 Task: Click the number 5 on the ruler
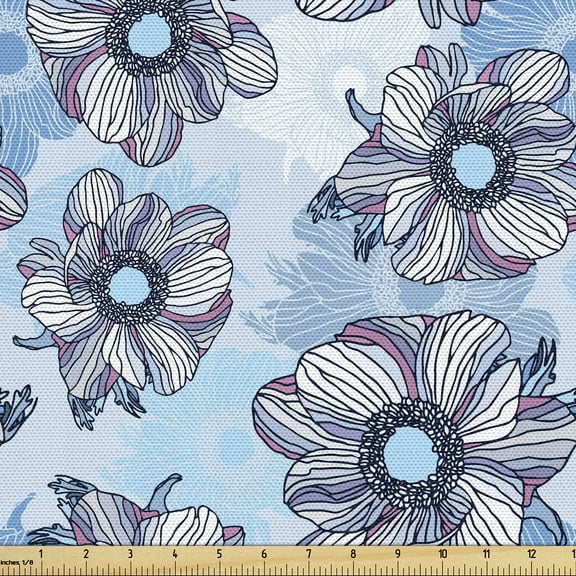[x=219, y=554]
